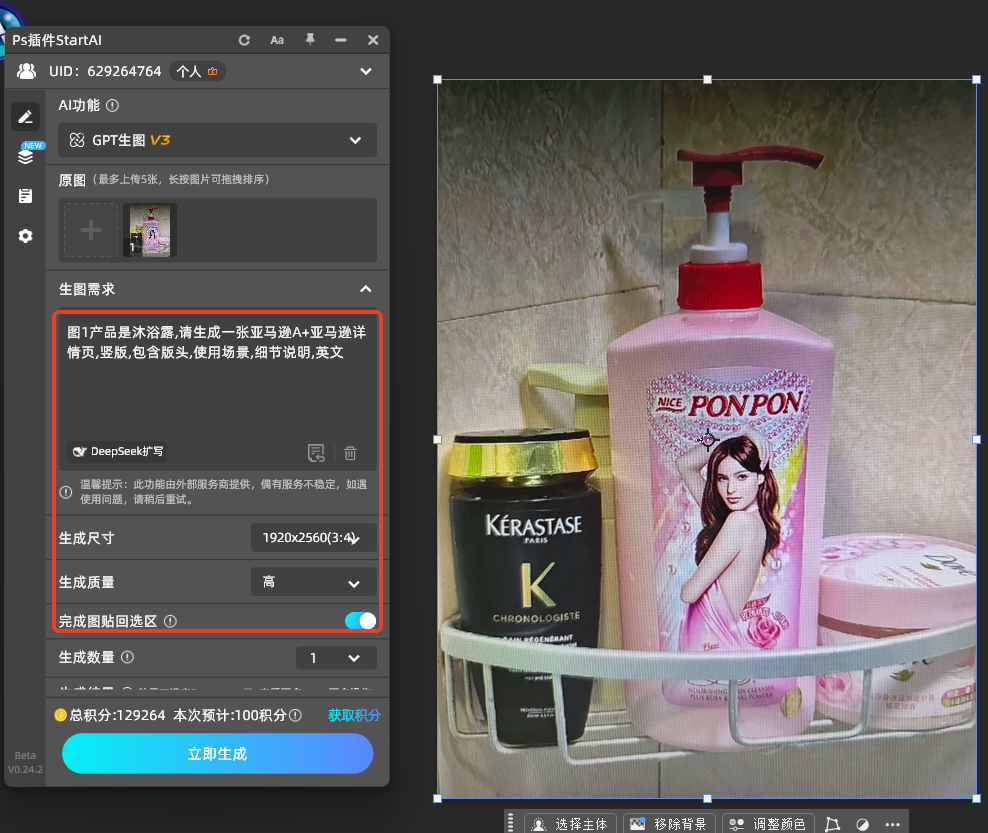Minimize the StartAI plugin panel
This screenshot has height=833, width=988.
coord(341,40)
